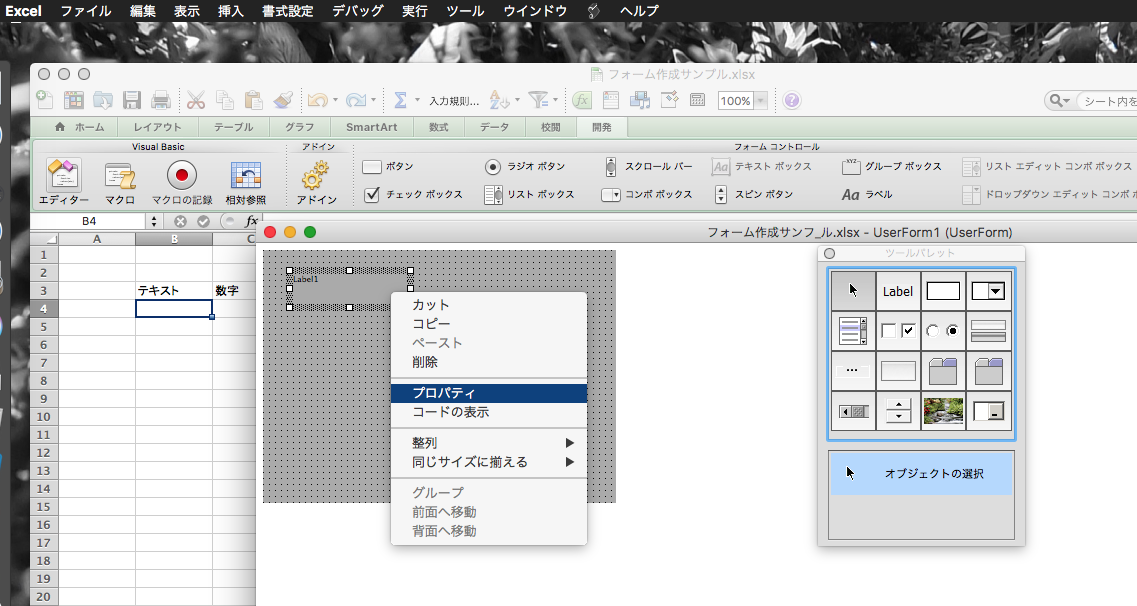Select the Label tool in tool palette
Image resolution: width=1137 pixels, height=606 pixels.
898,291
